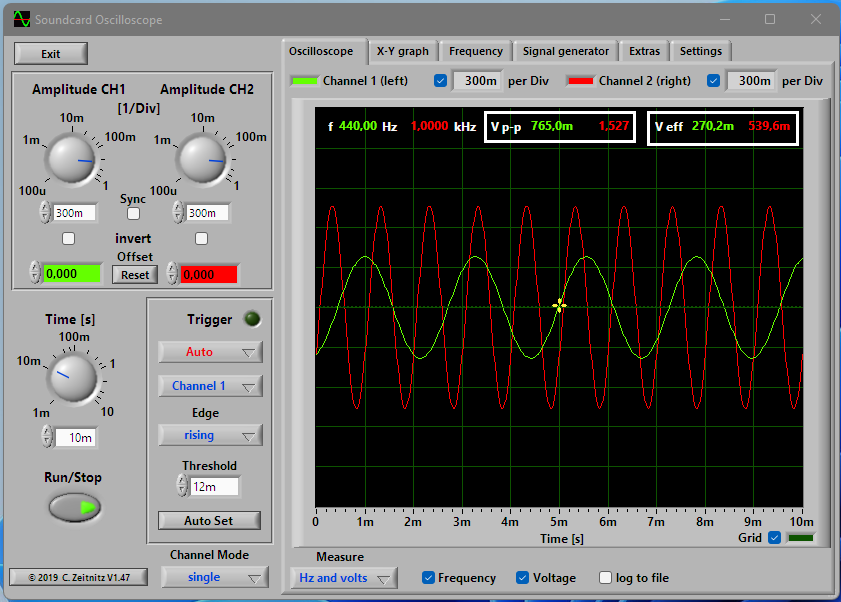
Task: Click the yellow crosshair cursor on graph
Action: point(559,305)
